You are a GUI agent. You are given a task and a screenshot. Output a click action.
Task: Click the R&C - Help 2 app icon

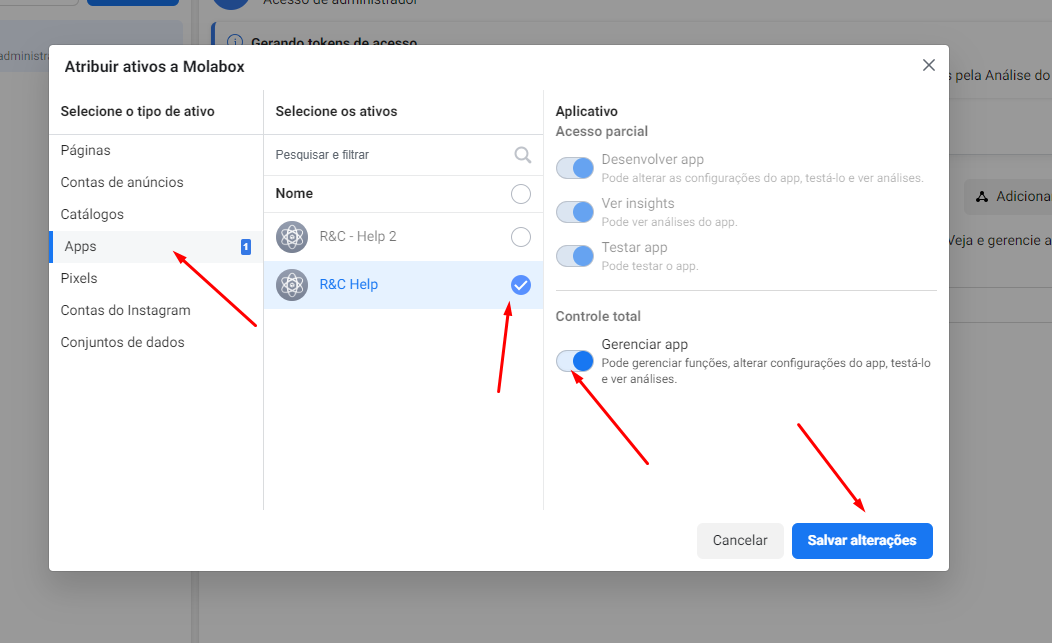pyautogui.click(x=292, y=237)
